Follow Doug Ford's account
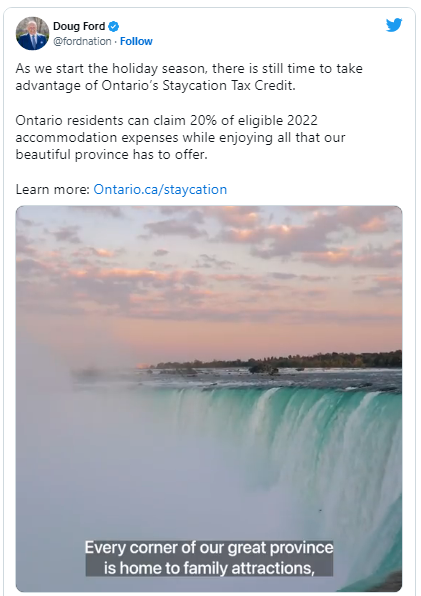 pos(136,41)
